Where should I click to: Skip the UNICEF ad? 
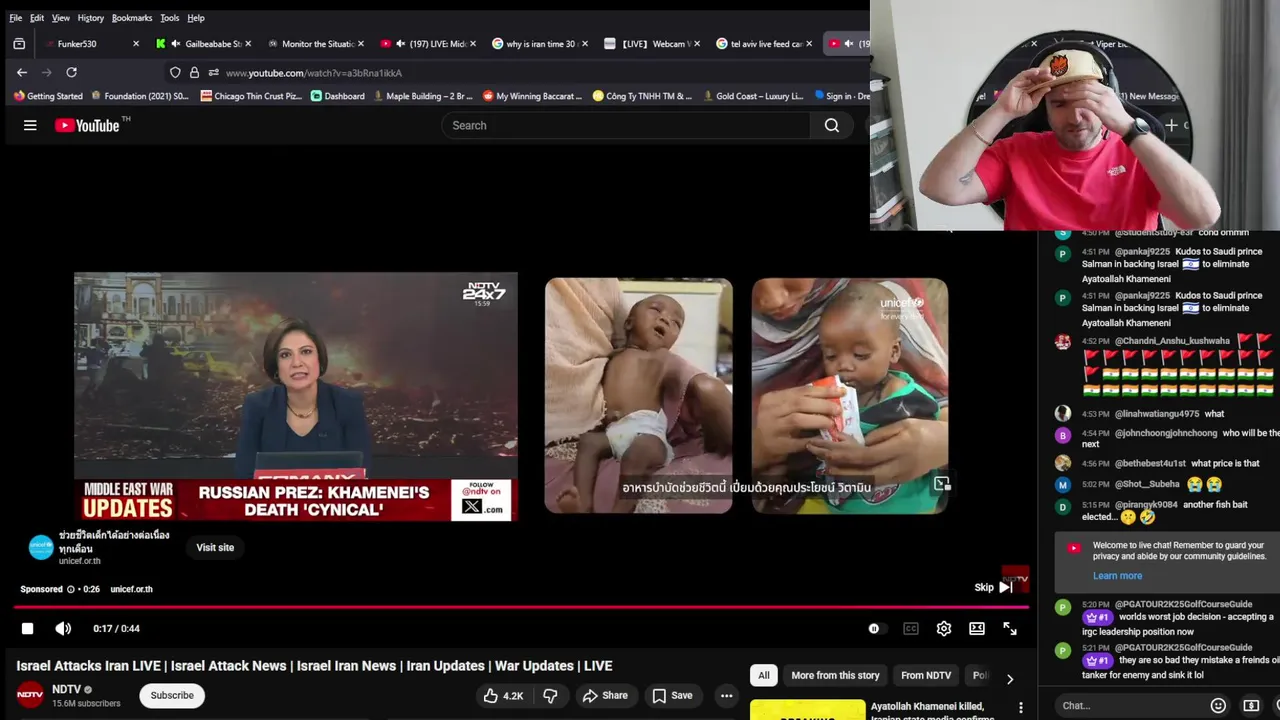tap(993, 587)
